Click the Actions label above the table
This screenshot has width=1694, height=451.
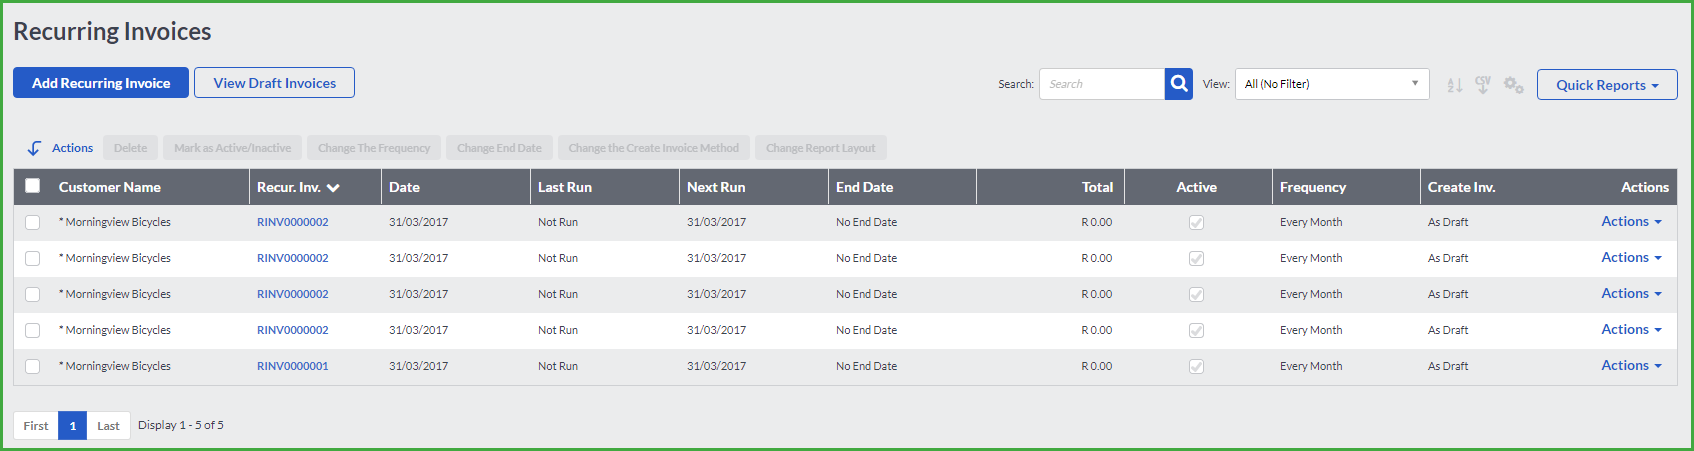(x=72, y=148)
